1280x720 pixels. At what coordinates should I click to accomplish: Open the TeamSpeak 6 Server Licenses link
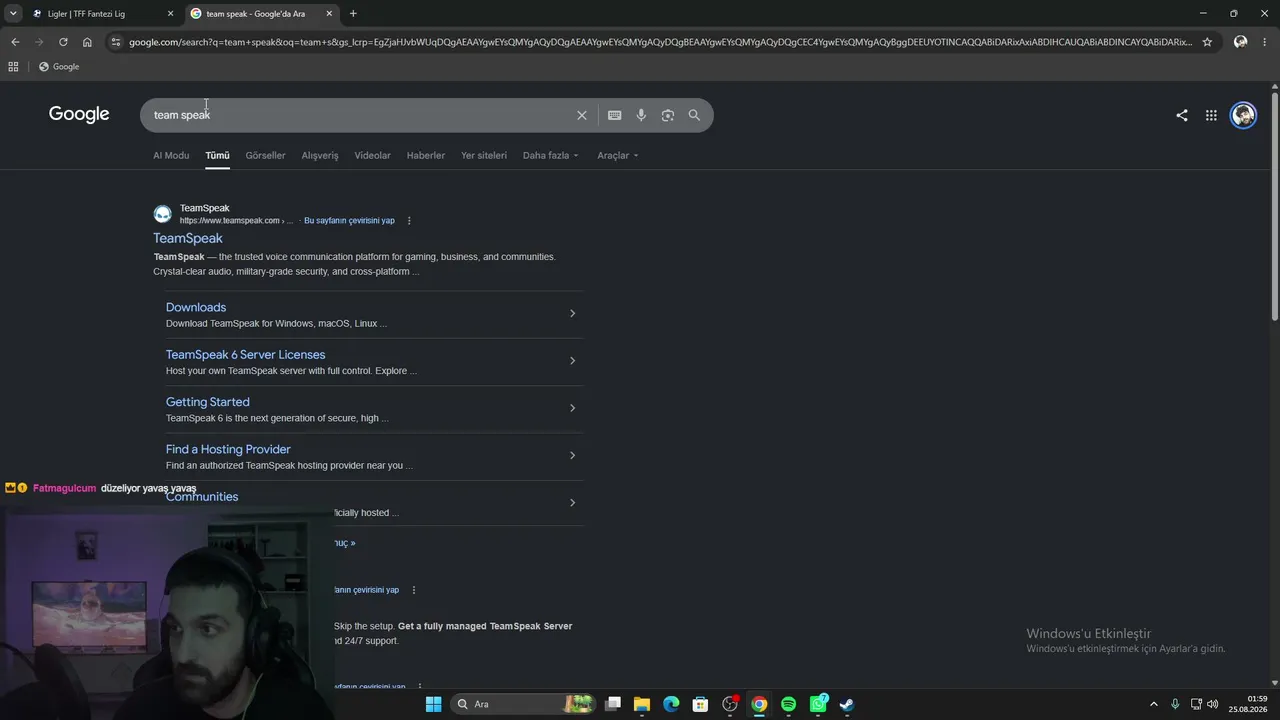(x=245, y=355)
